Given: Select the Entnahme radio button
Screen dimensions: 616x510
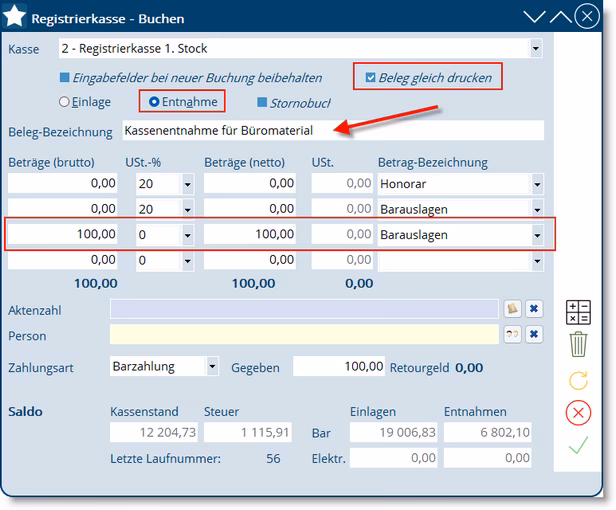Looking at the screenshot, I should click(x=154, y=102).
